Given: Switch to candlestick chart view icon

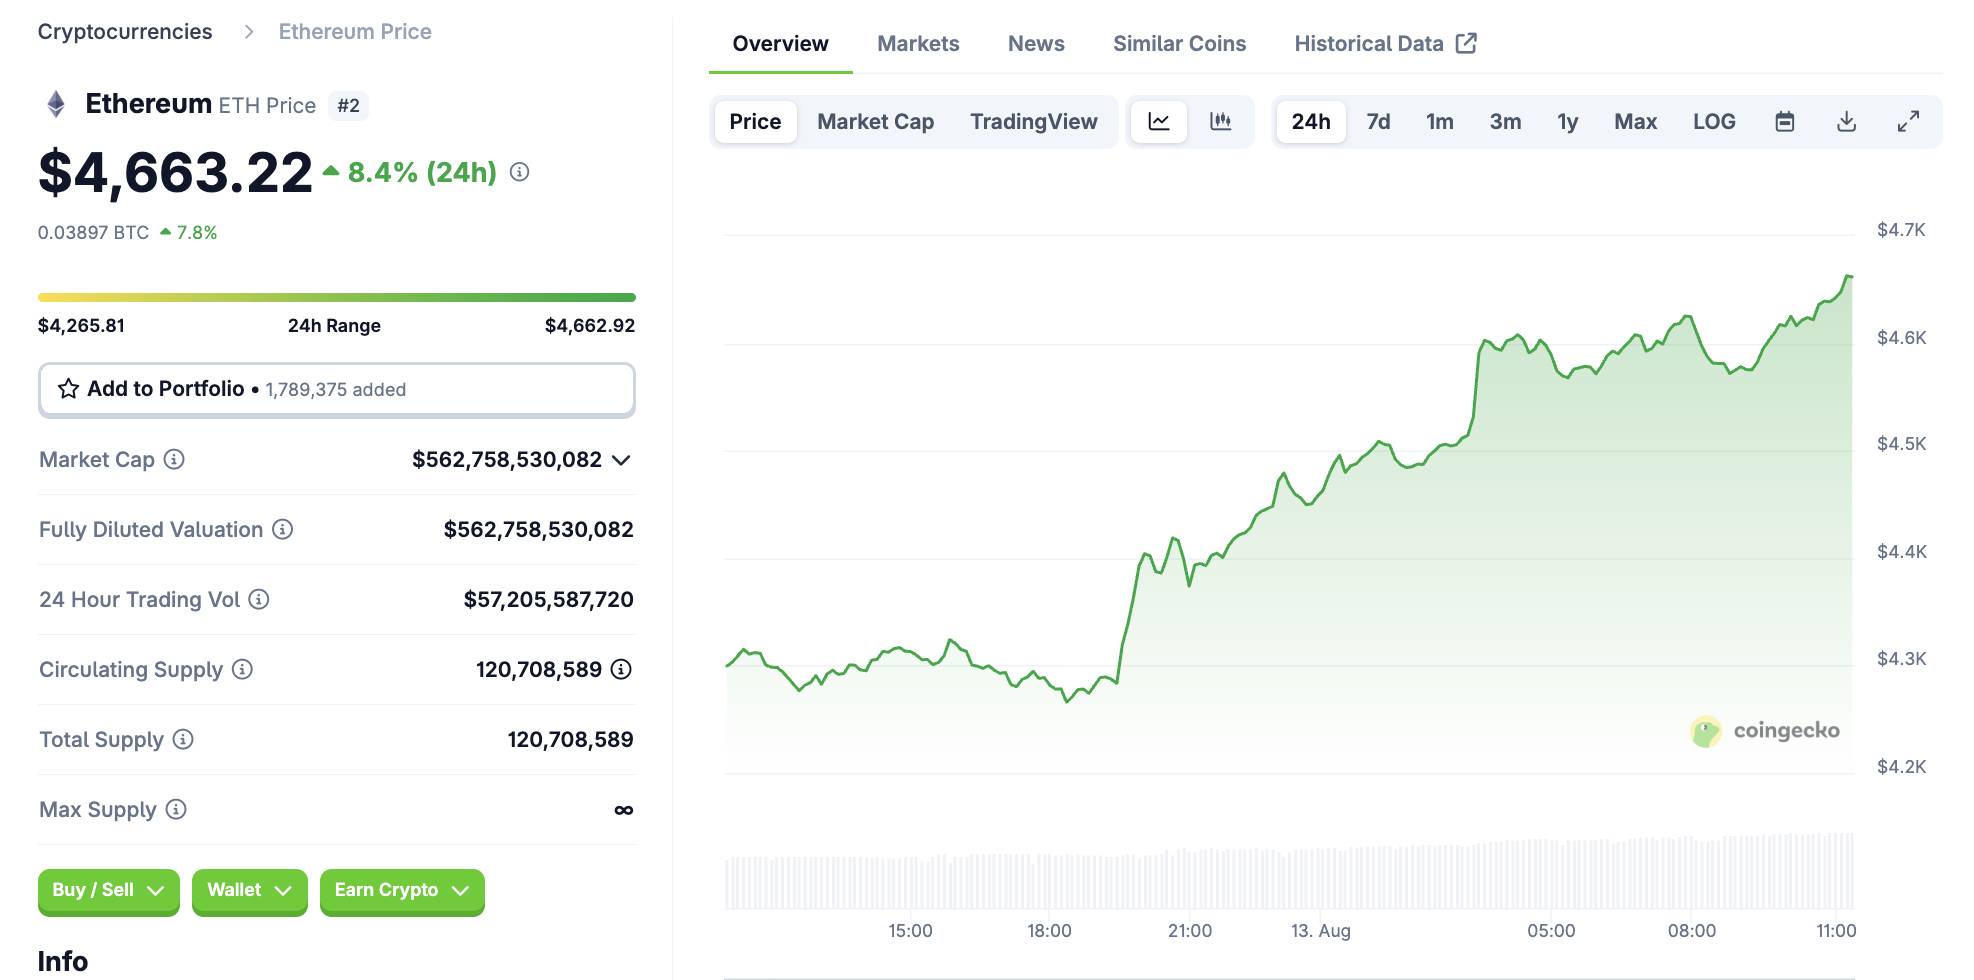Looking at the screenshot, I should 1221,122.
